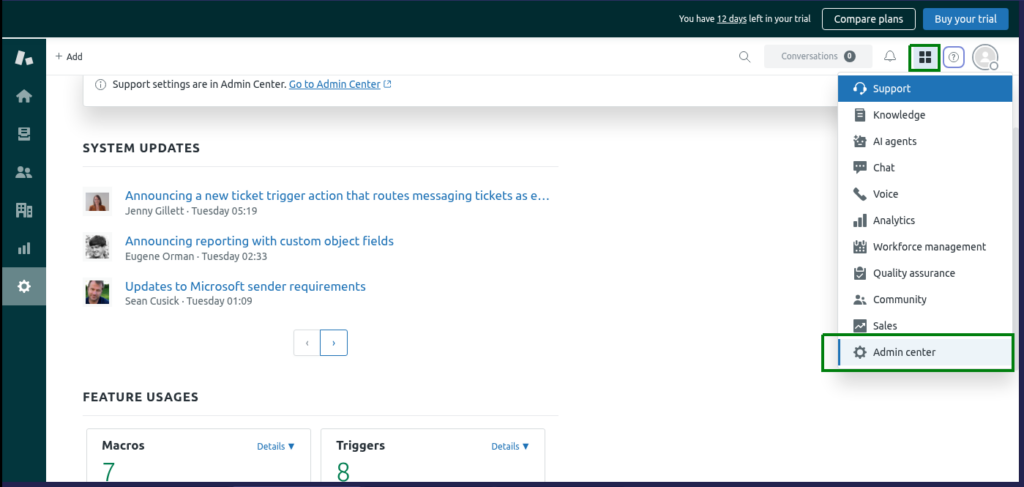The height and width of the screenshot is (487, 1024).
Task: Open Updates to Microsoft sender requirements
Action: (245, 287)
